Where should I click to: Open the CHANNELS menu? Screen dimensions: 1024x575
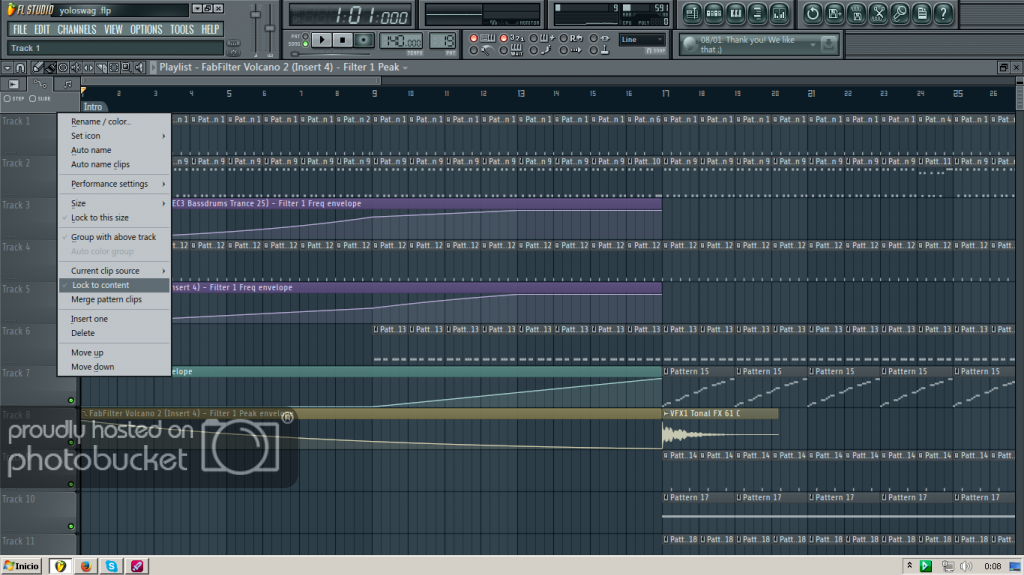(77, 29)
